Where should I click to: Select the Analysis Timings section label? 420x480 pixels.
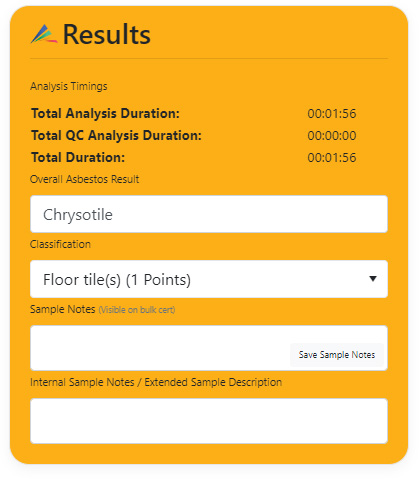pos(69,86)
